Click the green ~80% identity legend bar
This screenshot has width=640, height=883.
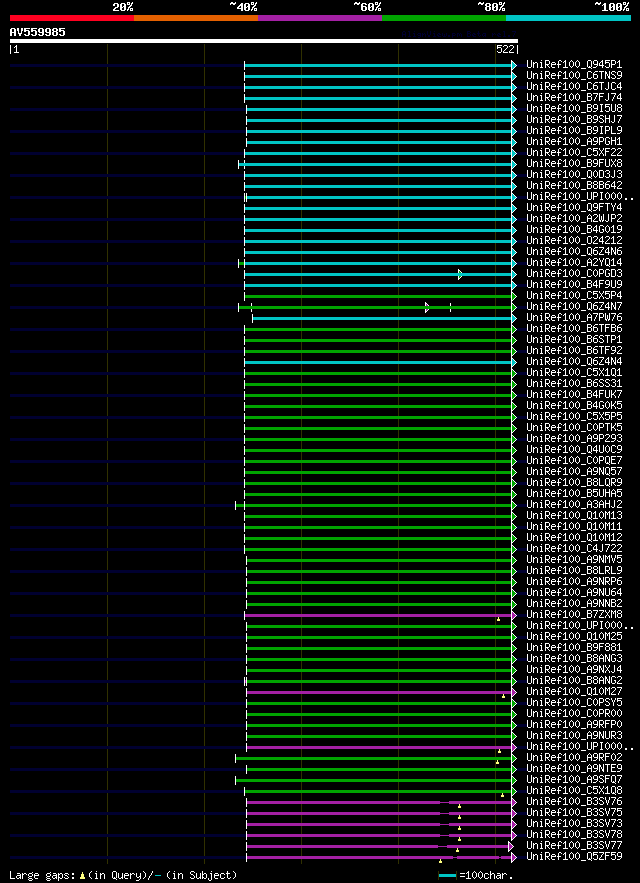(x=444, y=18)
